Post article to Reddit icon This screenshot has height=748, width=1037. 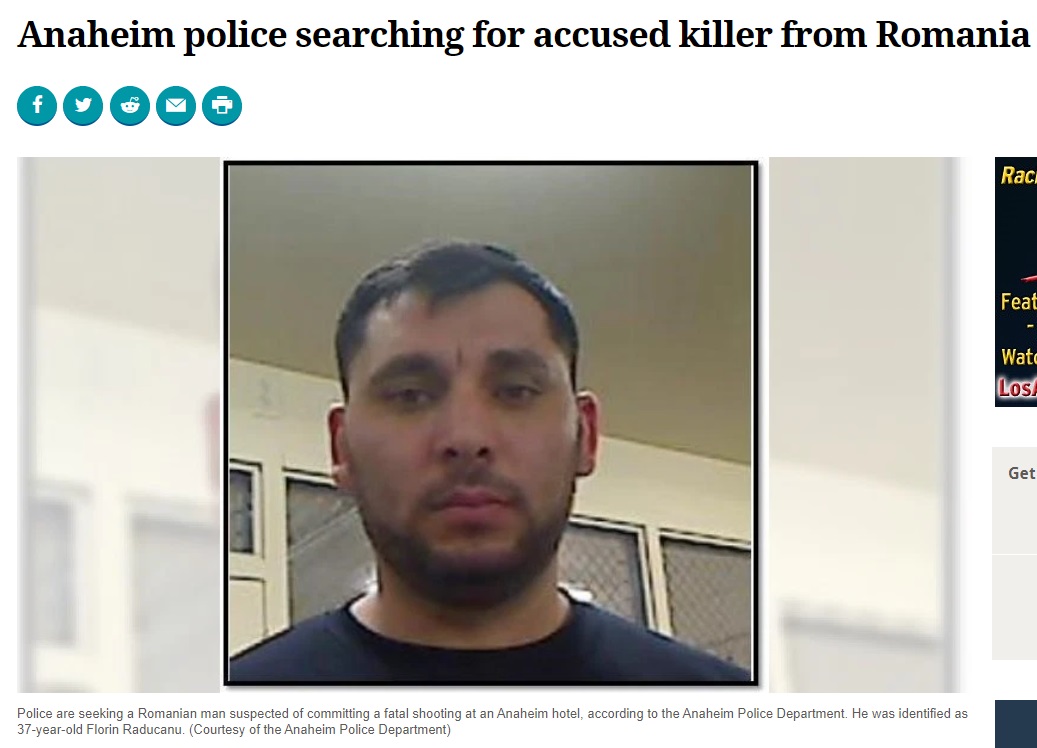point(130,105)
